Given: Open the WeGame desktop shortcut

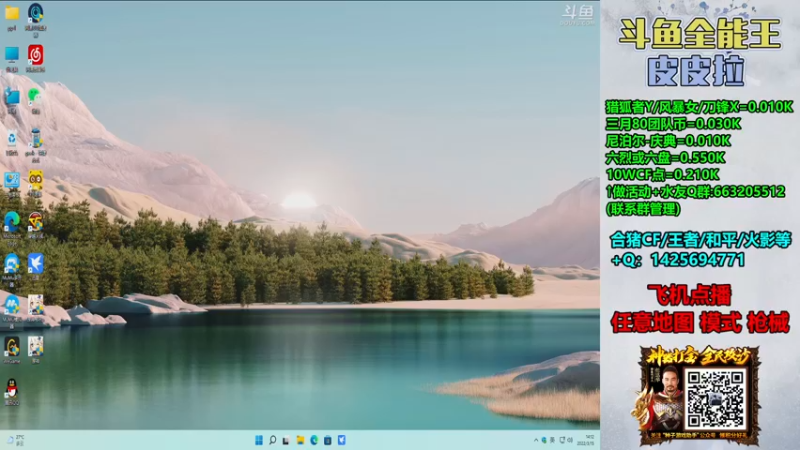Looking at the screenshot, I should tap(12, 347).
